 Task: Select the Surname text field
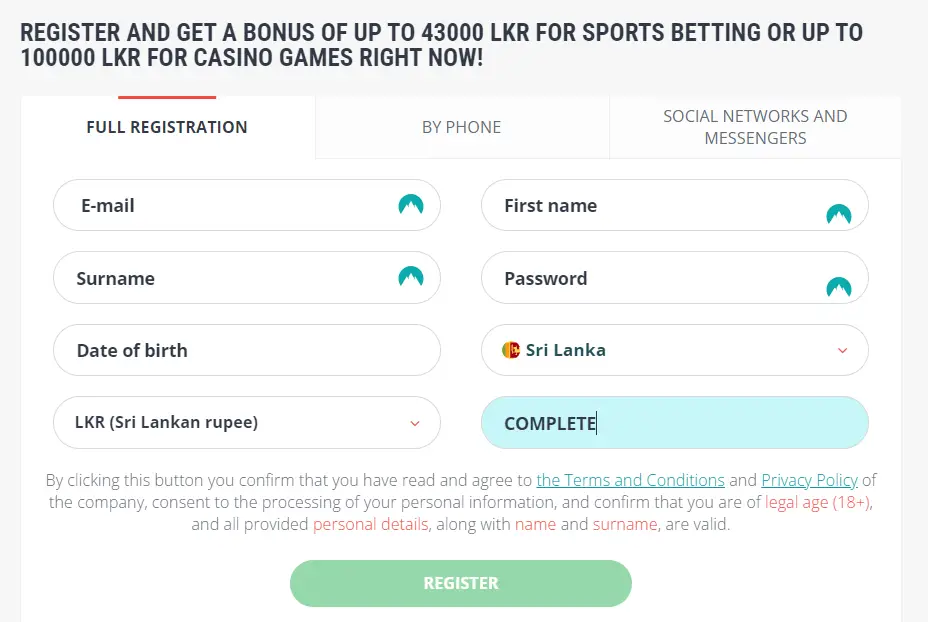click(x=230, y=278)
